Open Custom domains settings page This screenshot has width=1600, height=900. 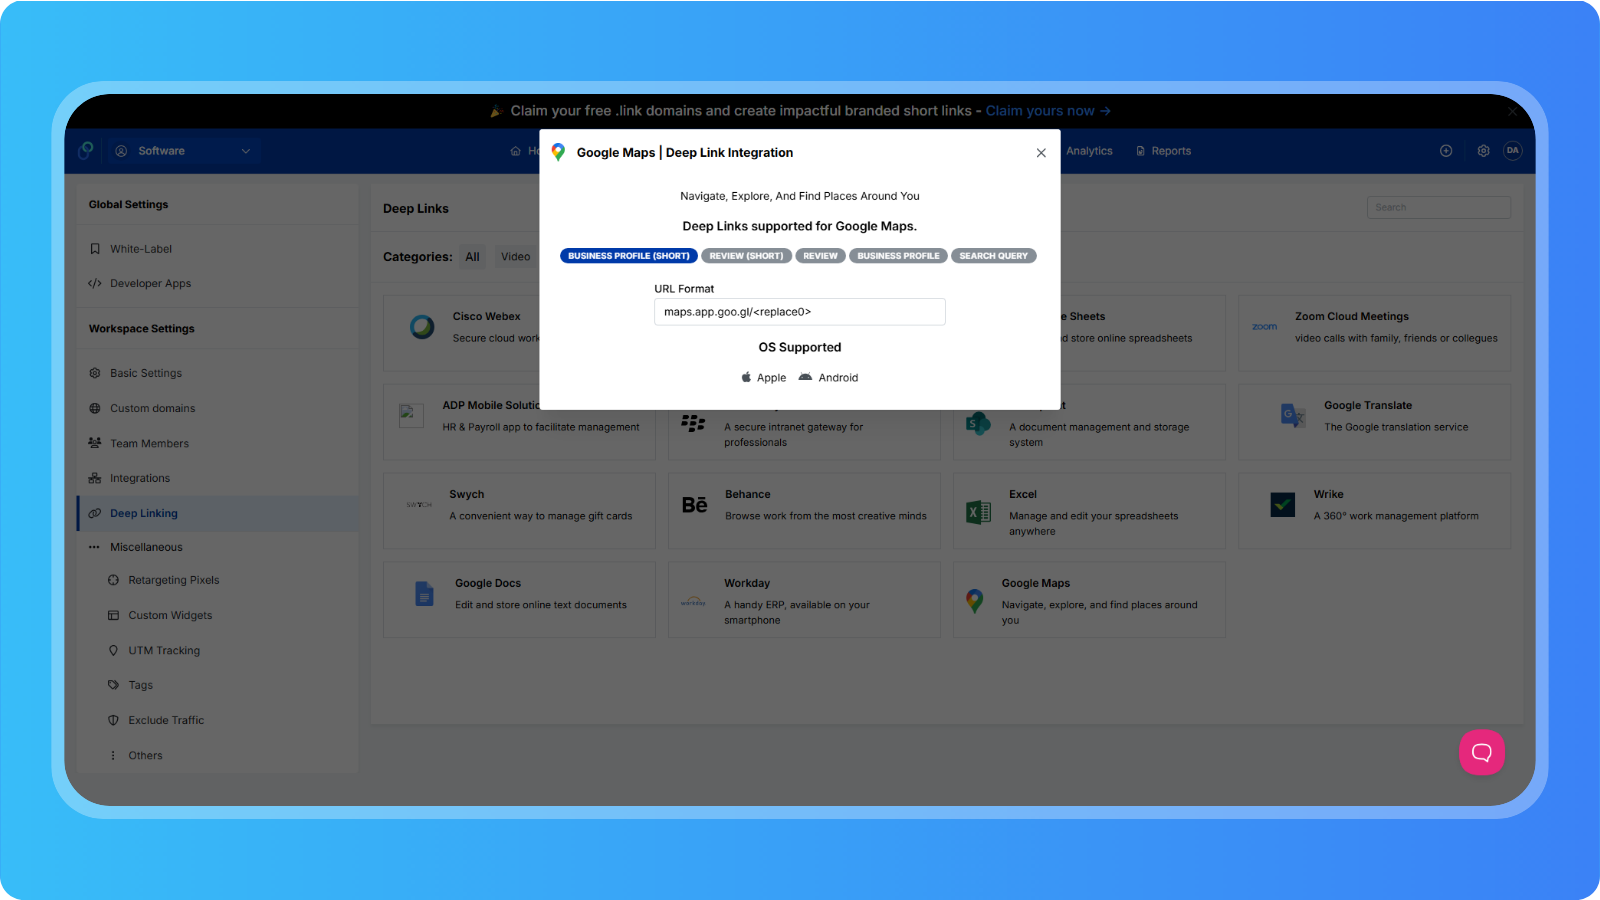click(x=152, y=408)
